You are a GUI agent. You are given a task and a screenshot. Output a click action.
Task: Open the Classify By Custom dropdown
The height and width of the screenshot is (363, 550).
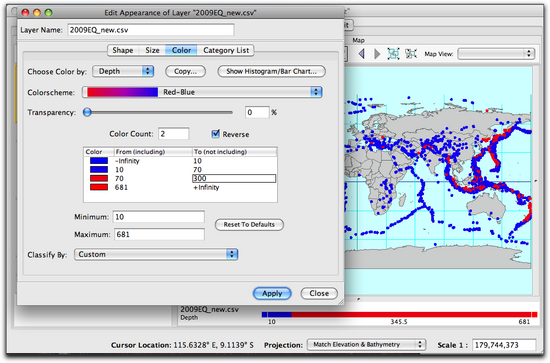tap(156, 254)
